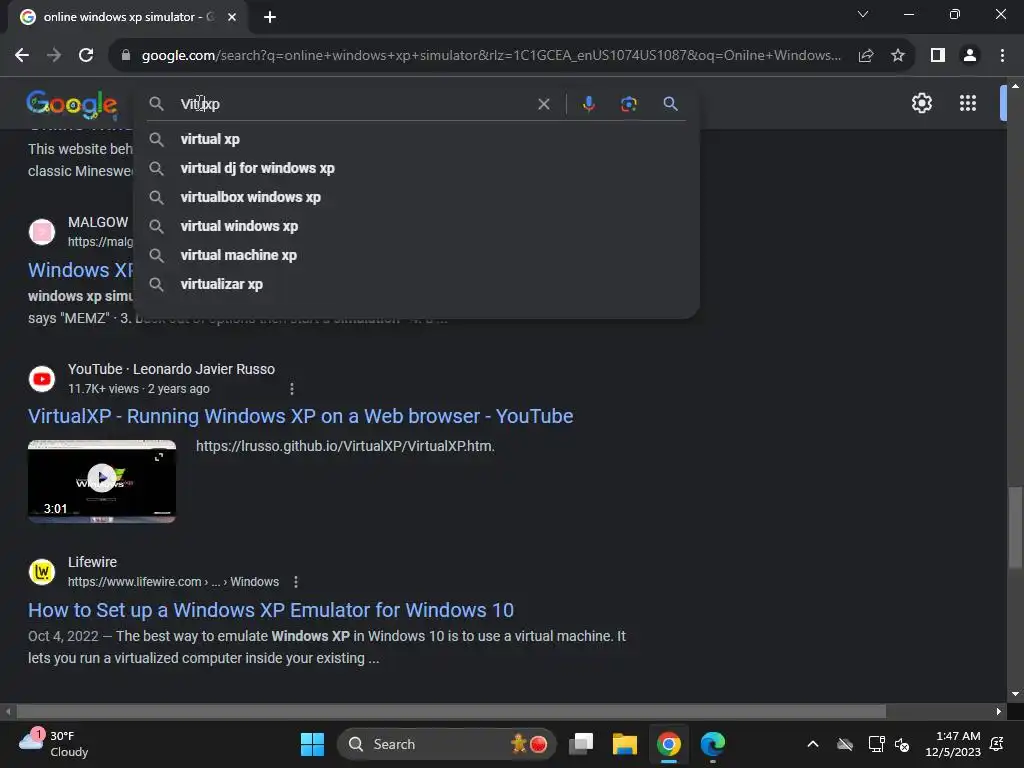Start a voice search with the microphone
Viewport: 1024px width, 768px height.
click(588, 104)
